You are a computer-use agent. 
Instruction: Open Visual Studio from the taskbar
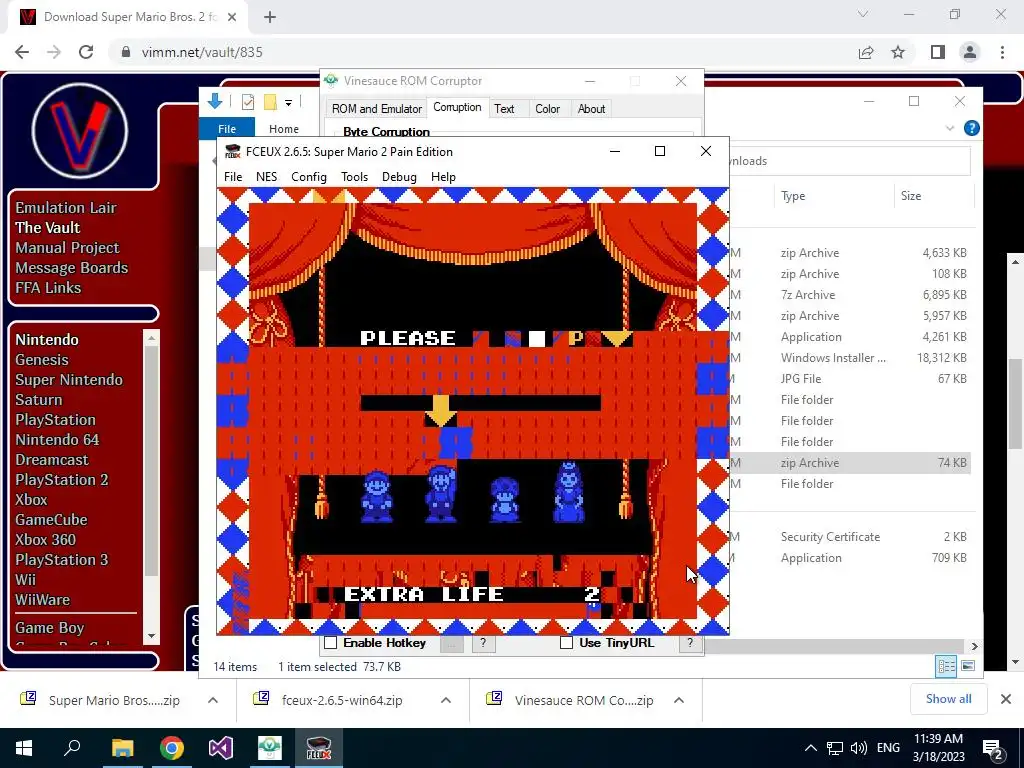coord(221,748)
